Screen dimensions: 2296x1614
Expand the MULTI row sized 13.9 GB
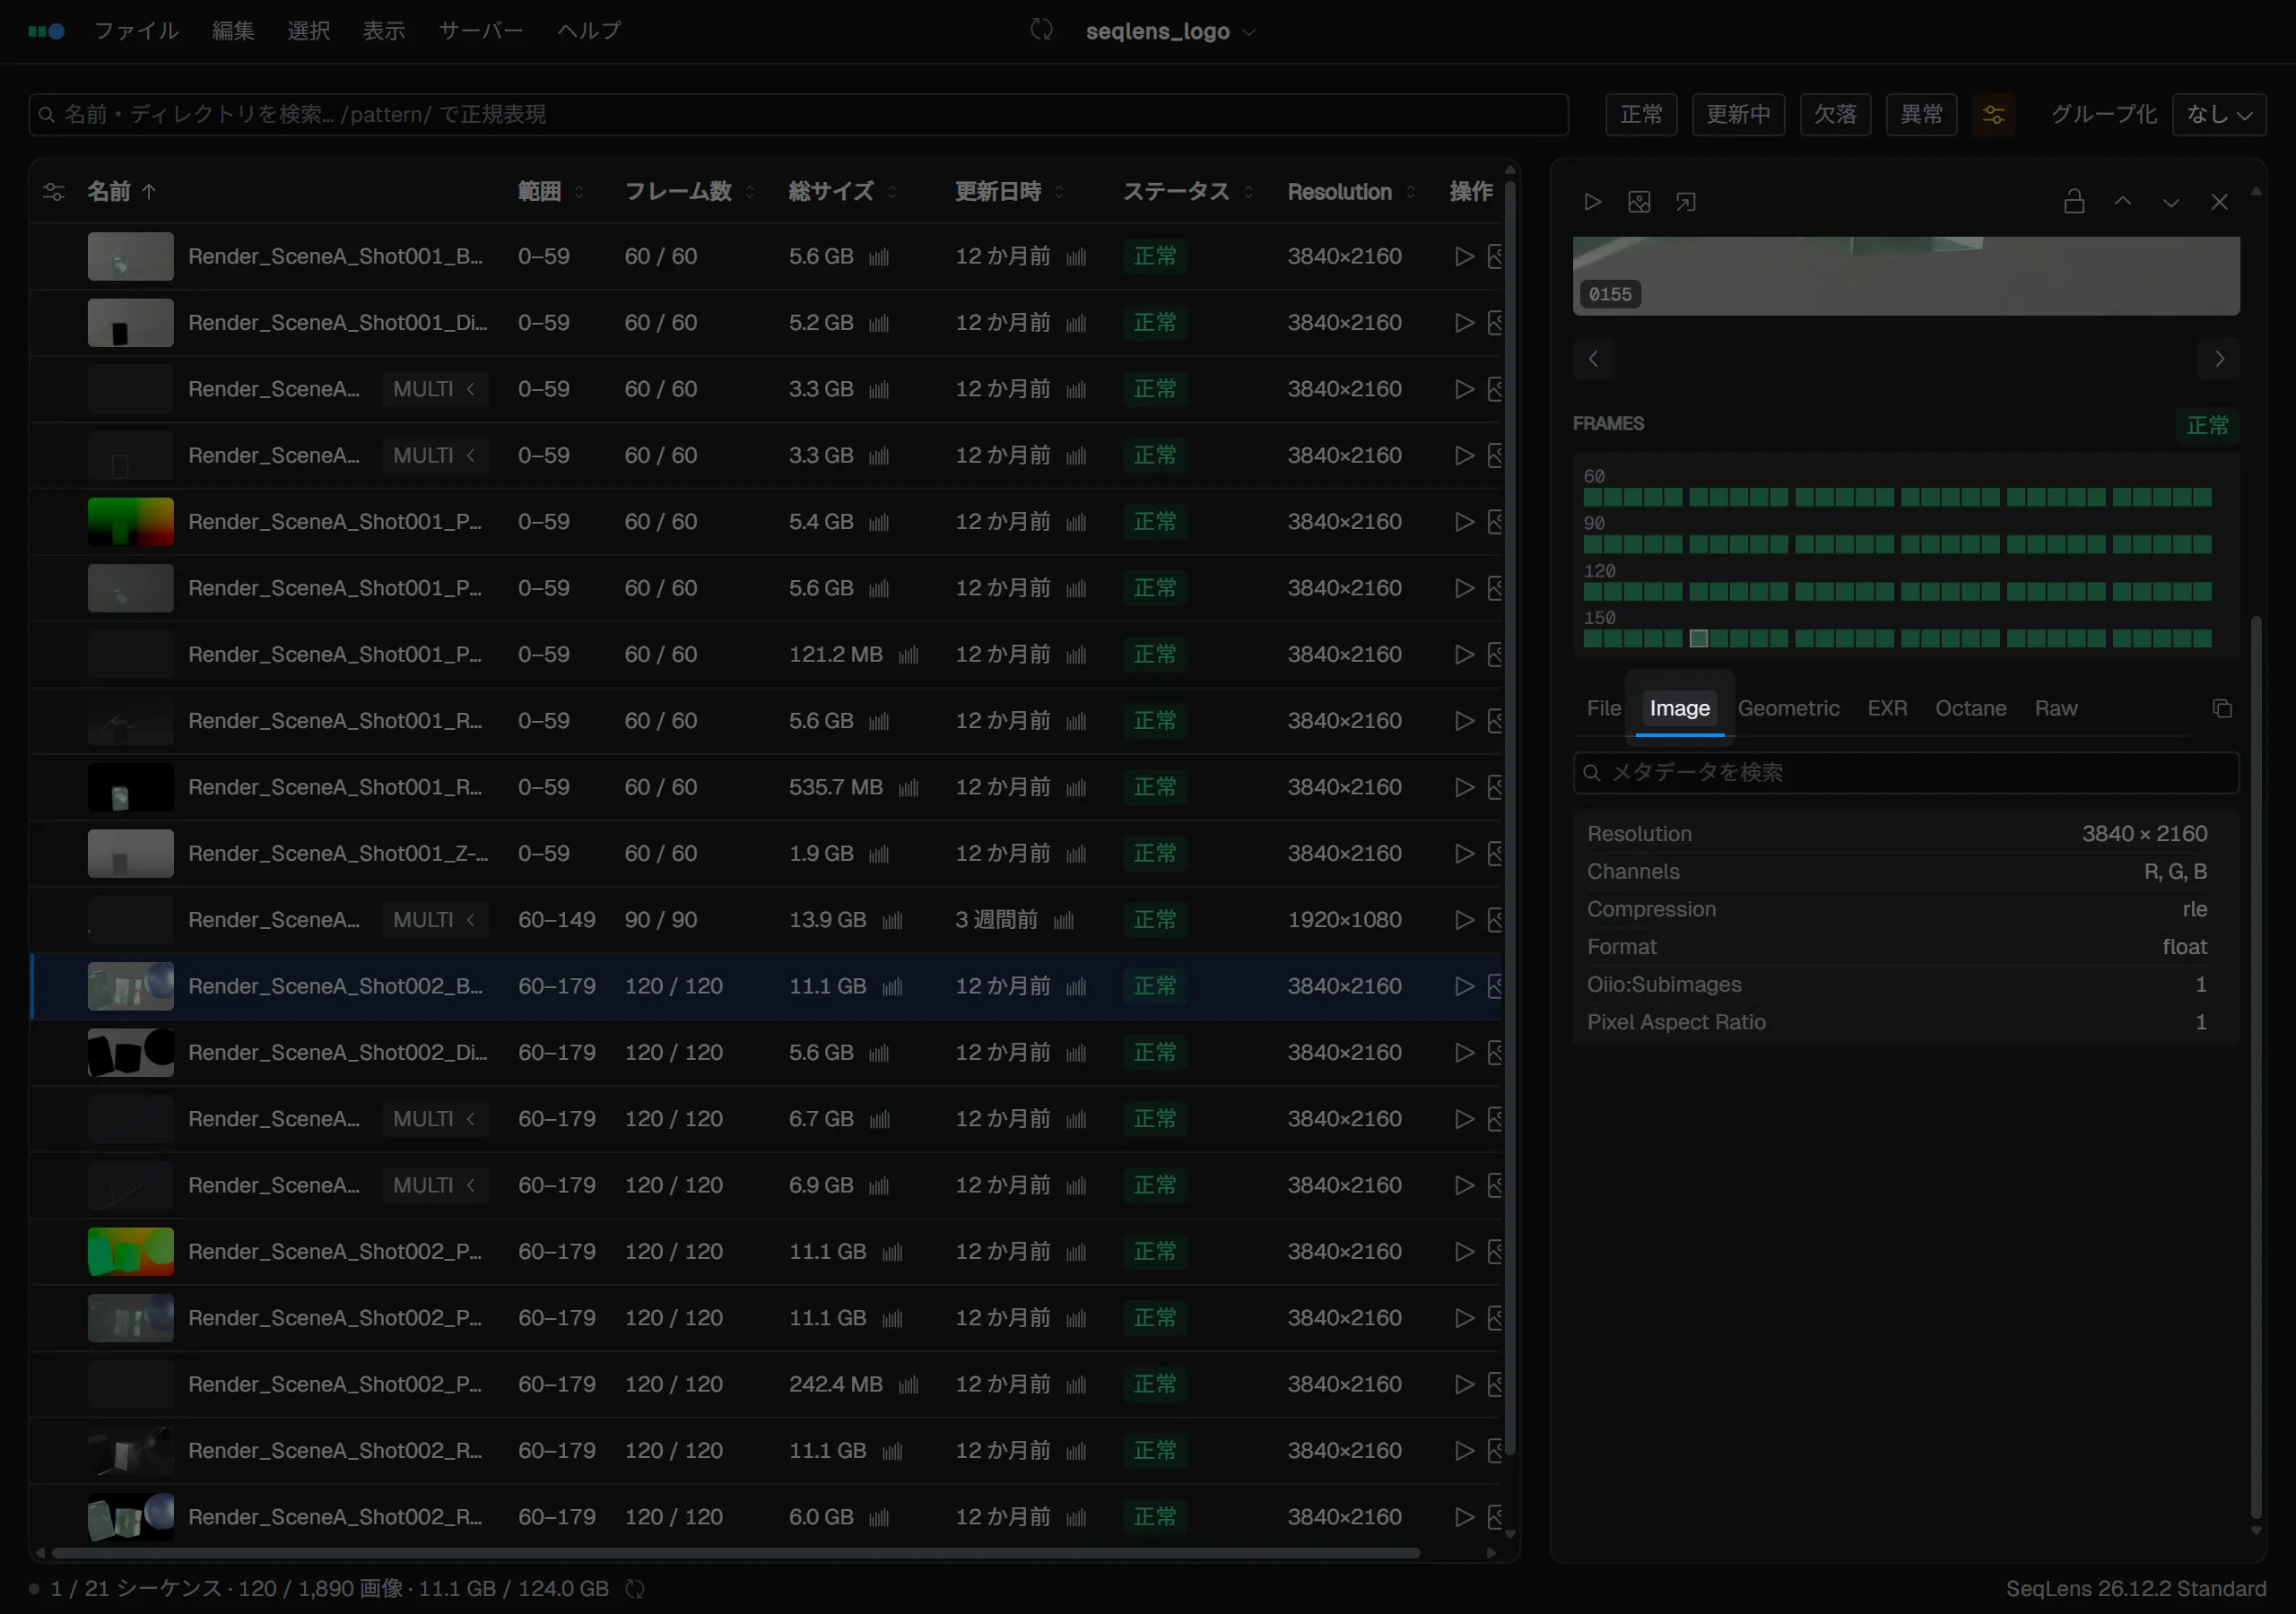point(434,920)
